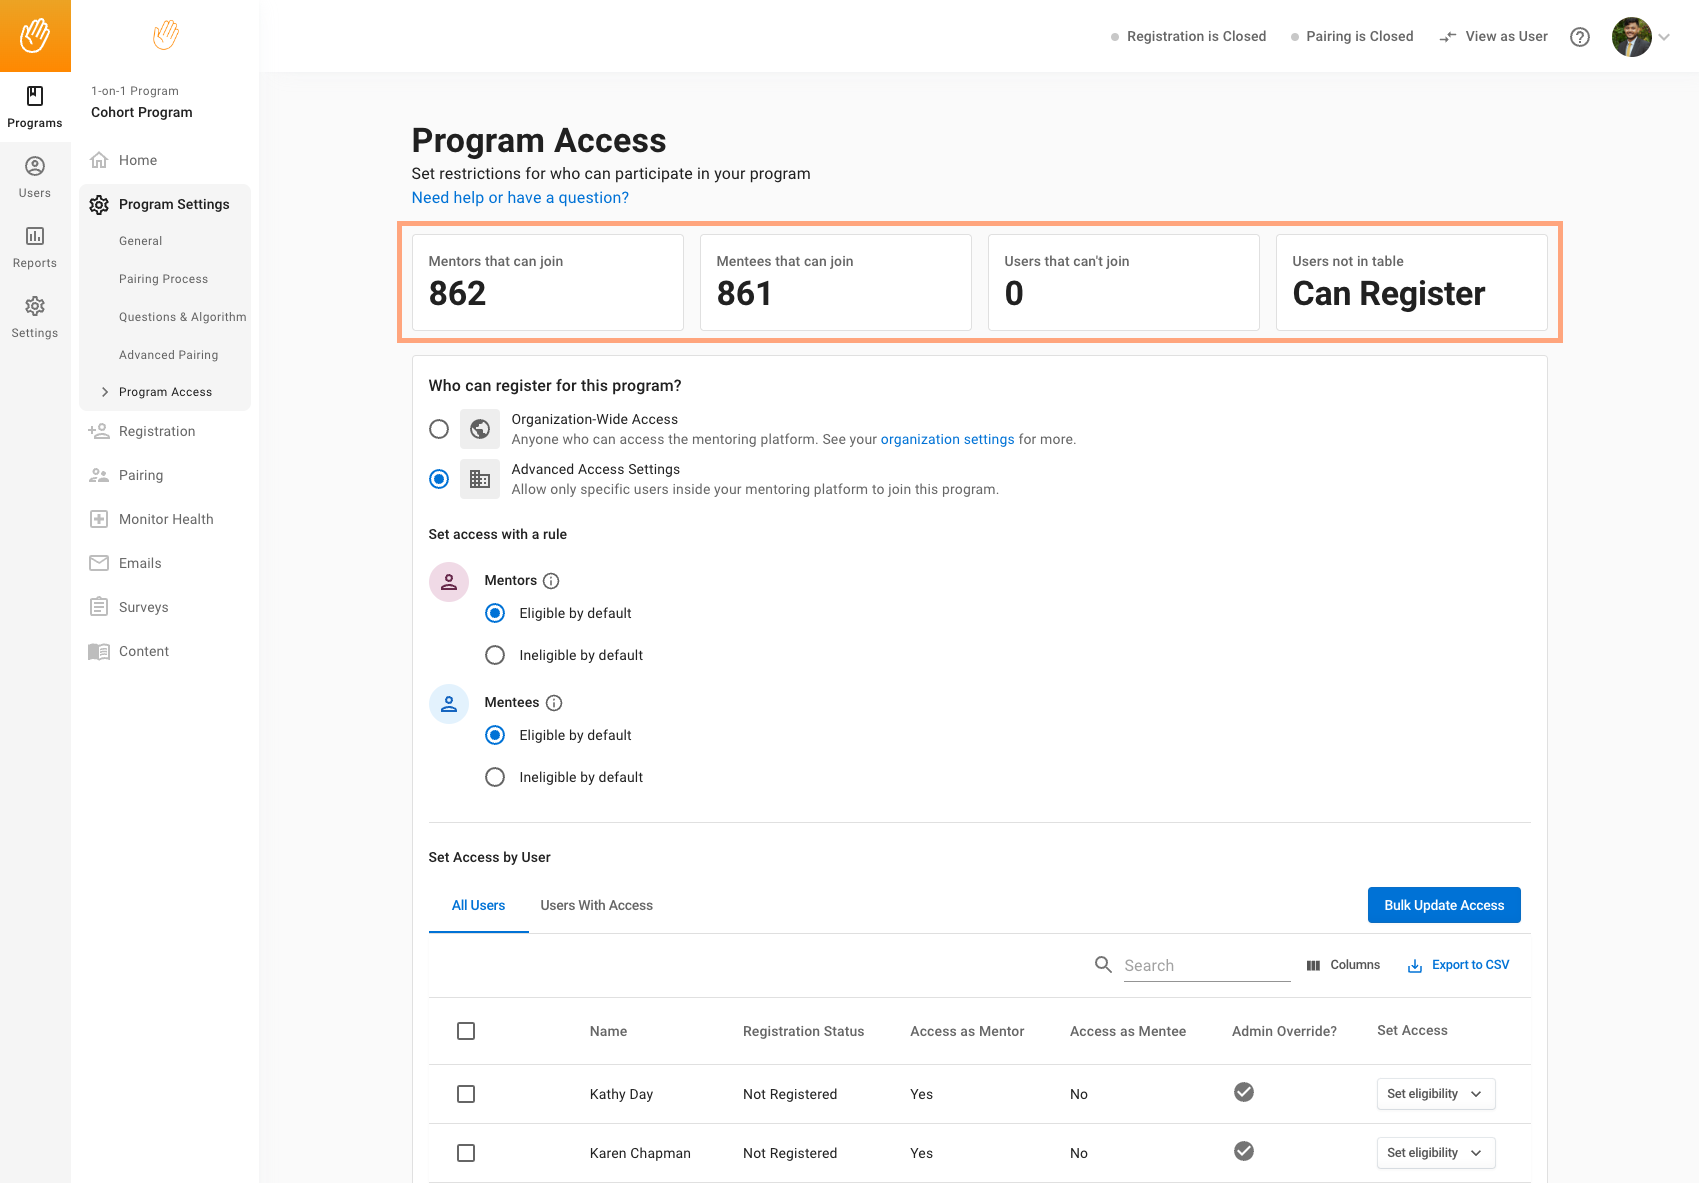The width and height of the screenshot is (1699, 1183).
Task: Select Mentees Eligible by default
Action: point(495,735)
